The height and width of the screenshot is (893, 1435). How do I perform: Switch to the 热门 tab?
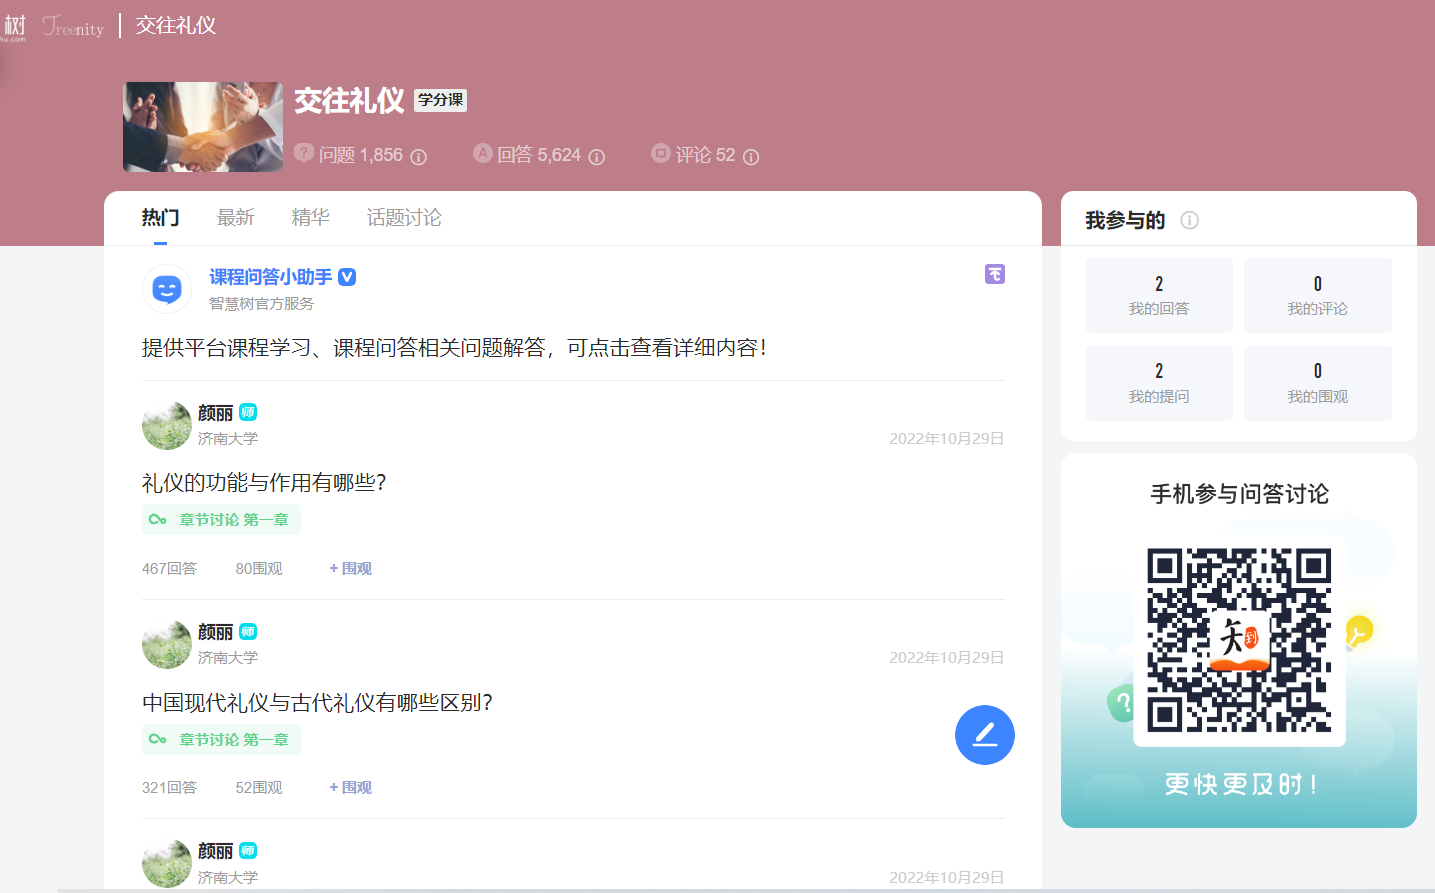[x=160, y=218]
